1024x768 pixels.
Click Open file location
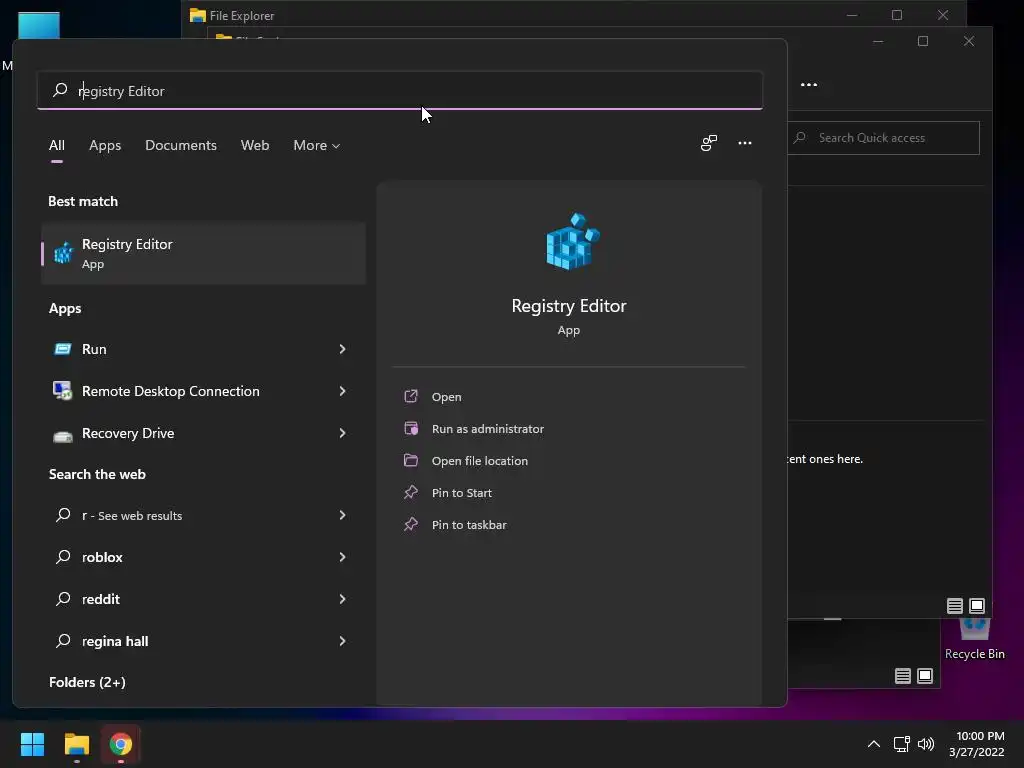click(480, 461)
